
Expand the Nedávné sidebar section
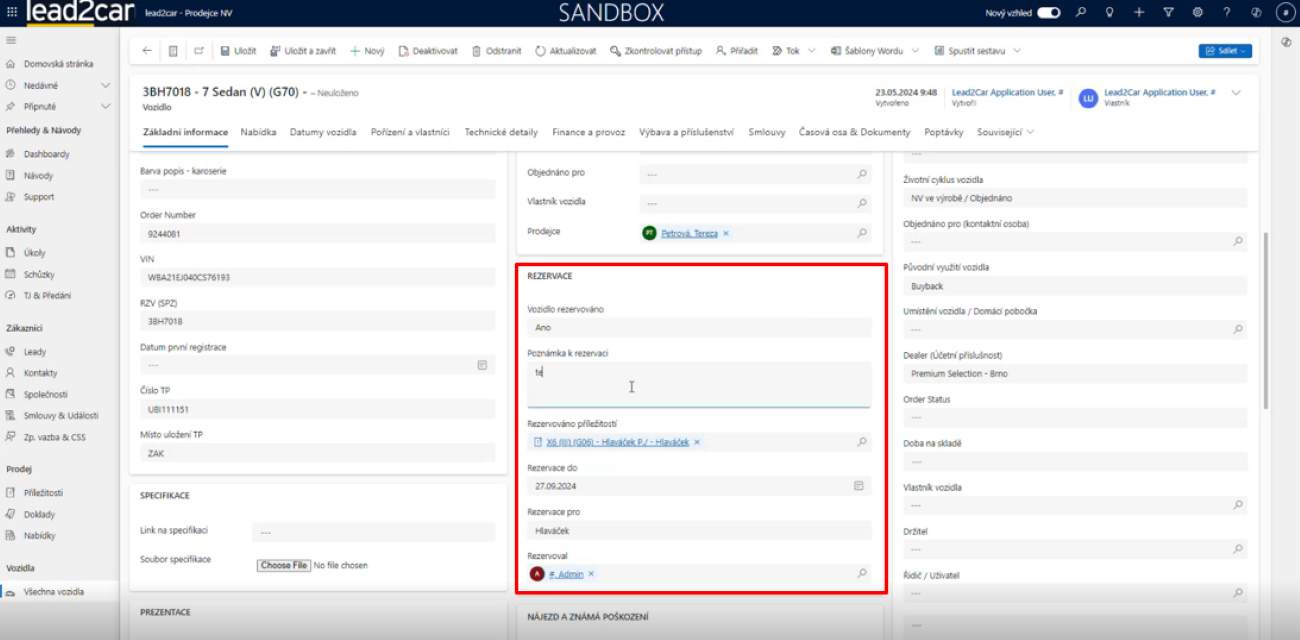105,85
